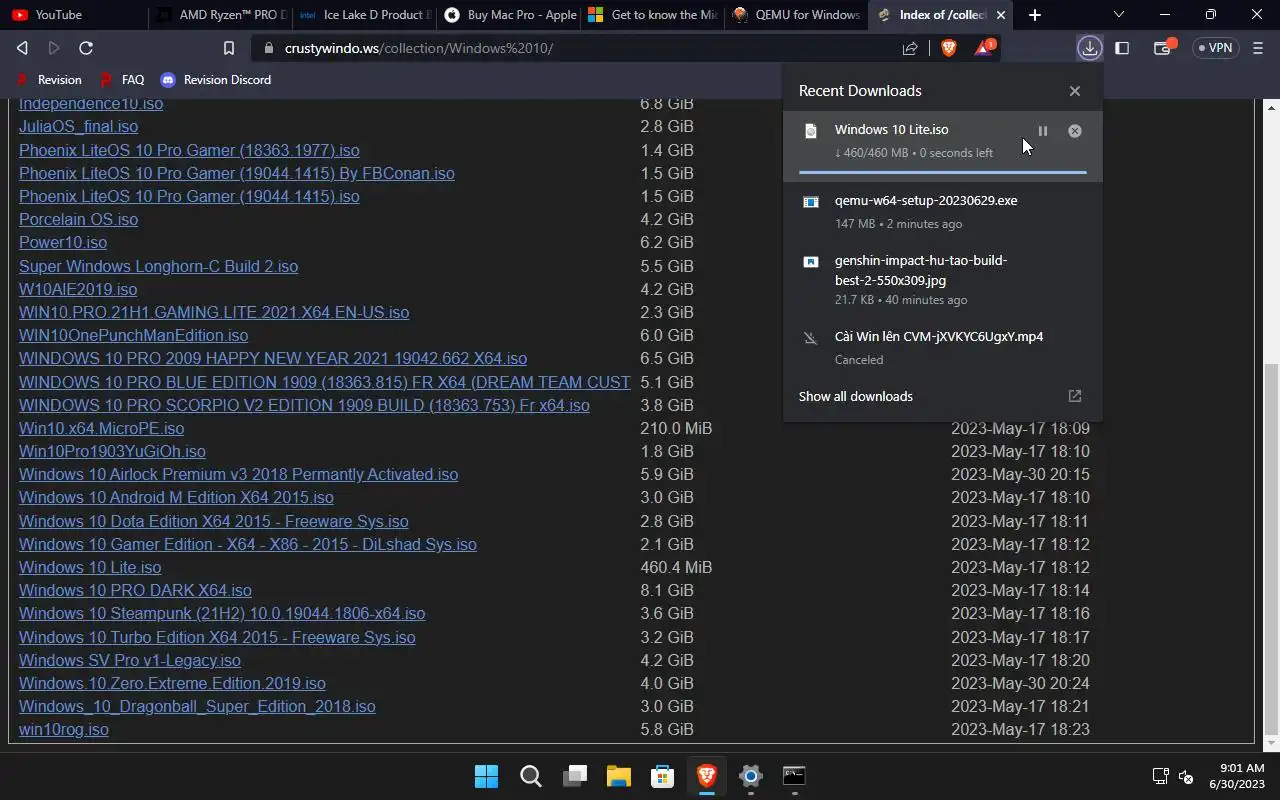Switch to QEMU for Windows tab
Image resolution: width=1280 pixels, height=800 pixels.
798,15
